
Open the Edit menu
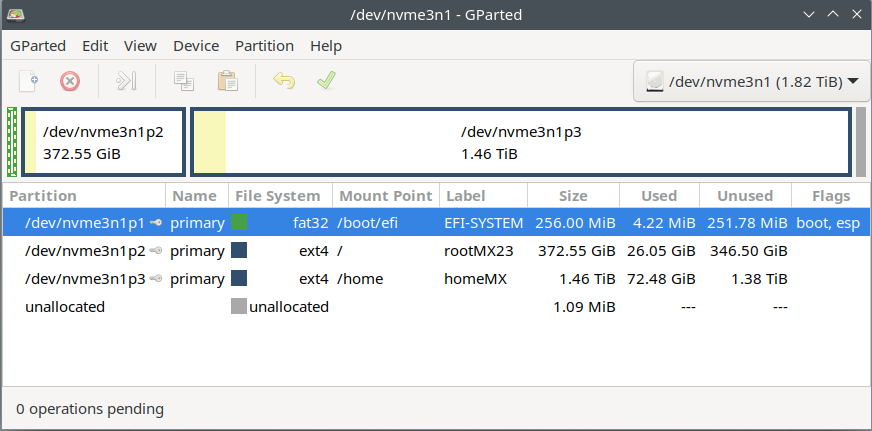pos(95,46)
